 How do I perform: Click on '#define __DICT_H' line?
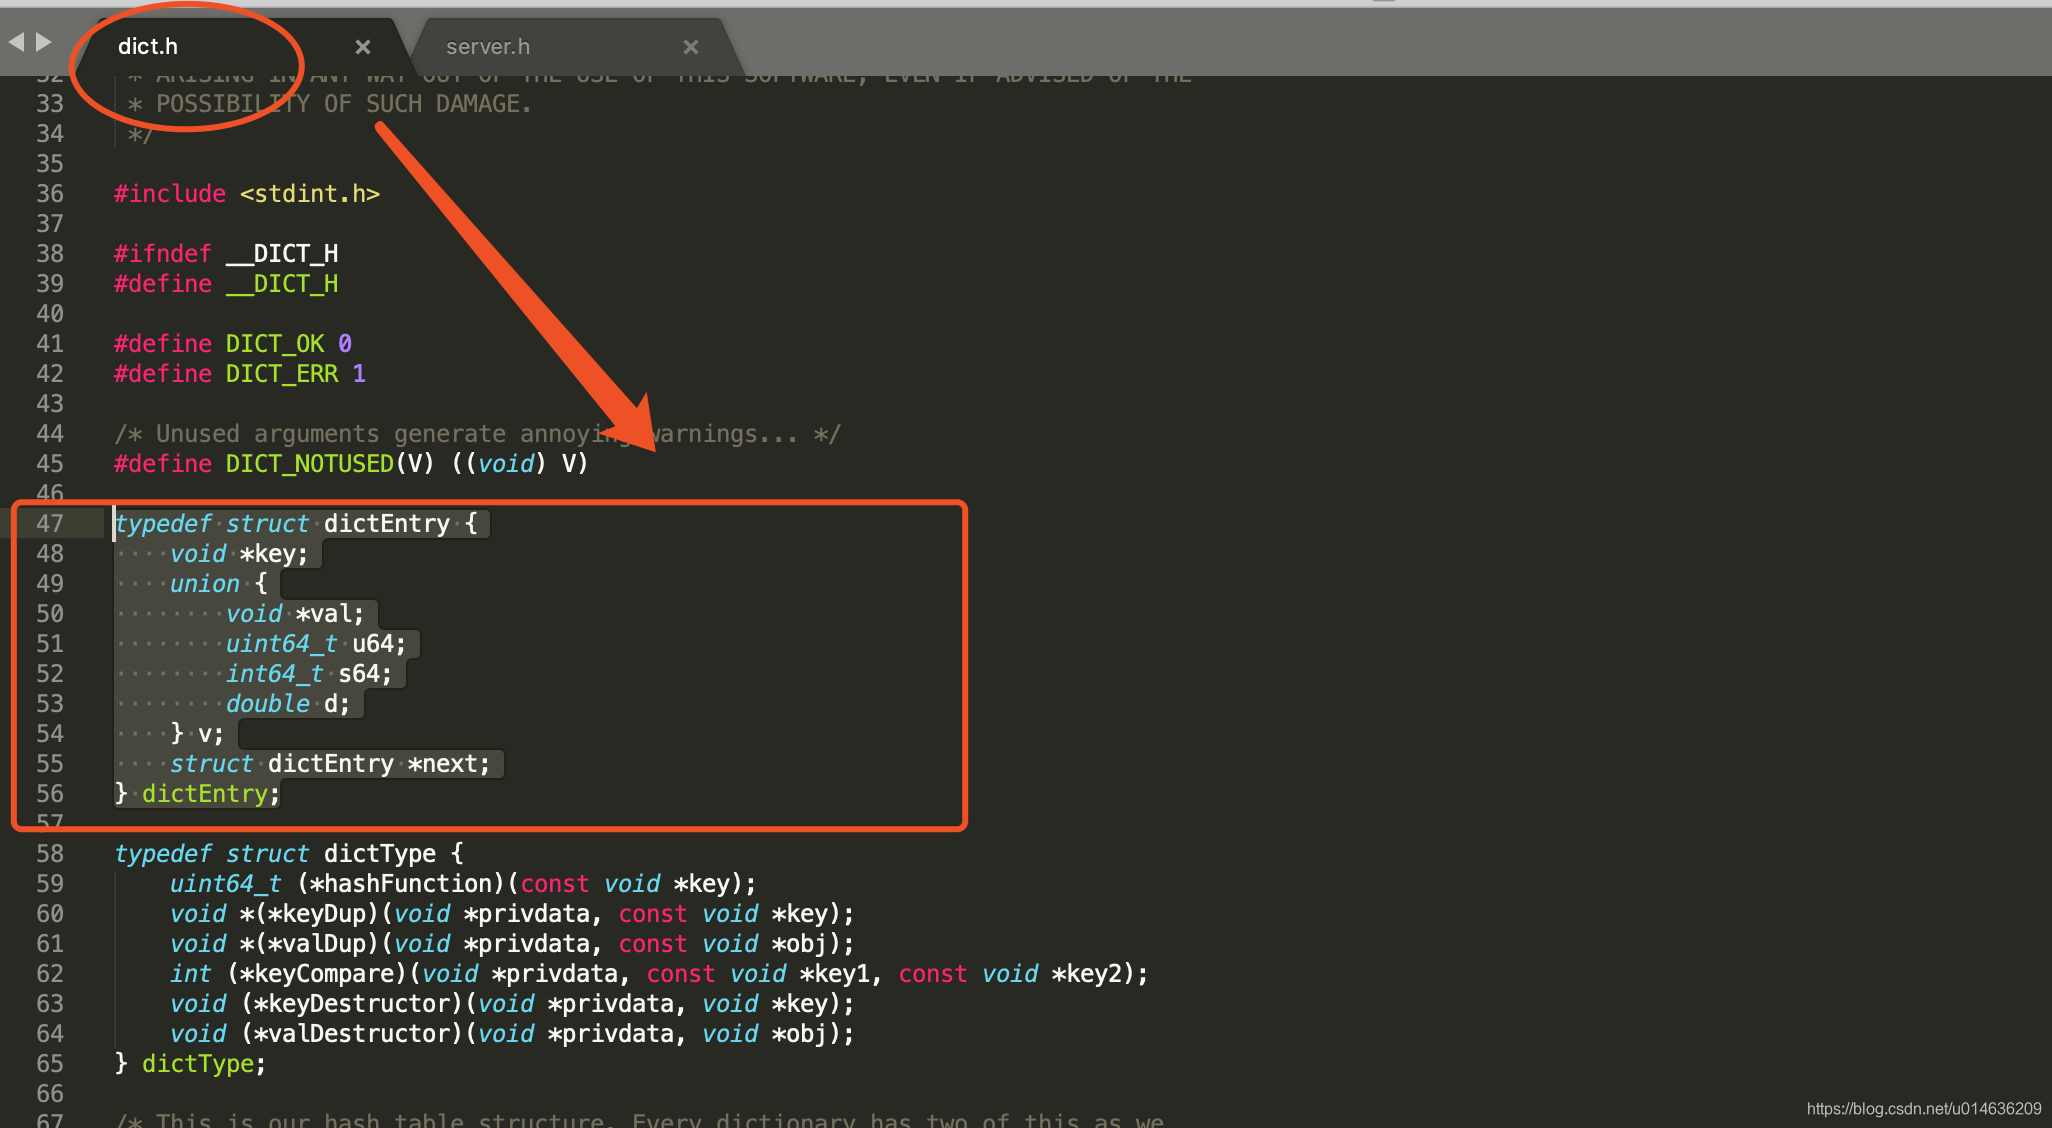[x=226, y=284]
